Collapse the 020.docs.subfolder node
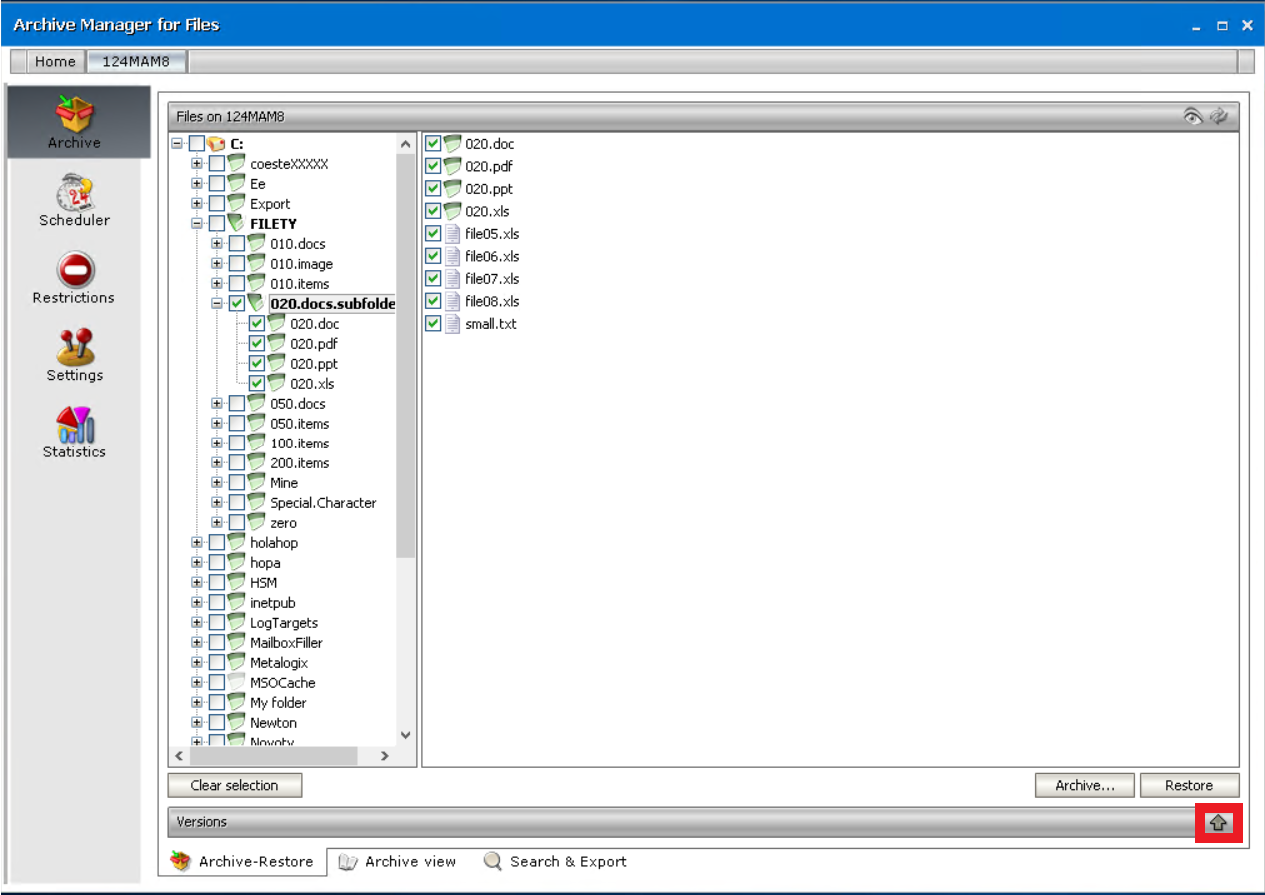 (217, 303)
